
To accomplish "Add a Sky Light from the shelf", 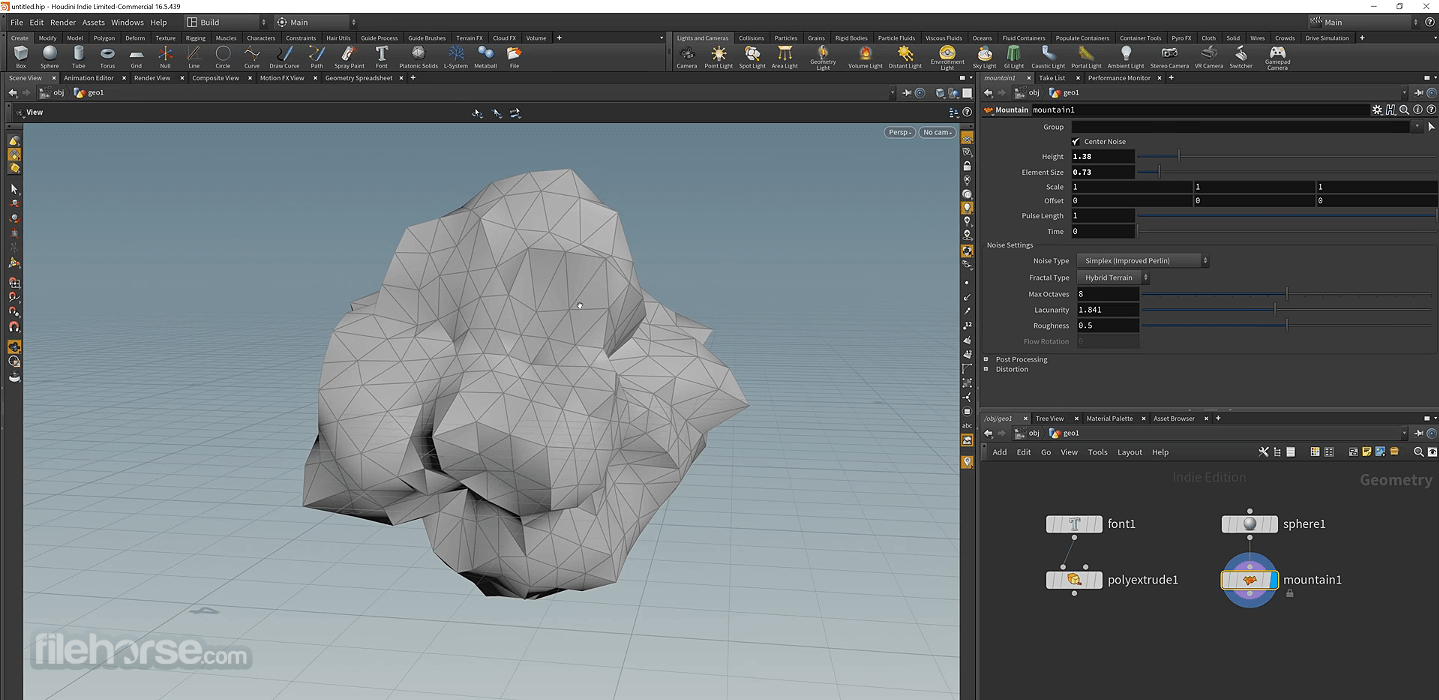I will coord(984,57).
